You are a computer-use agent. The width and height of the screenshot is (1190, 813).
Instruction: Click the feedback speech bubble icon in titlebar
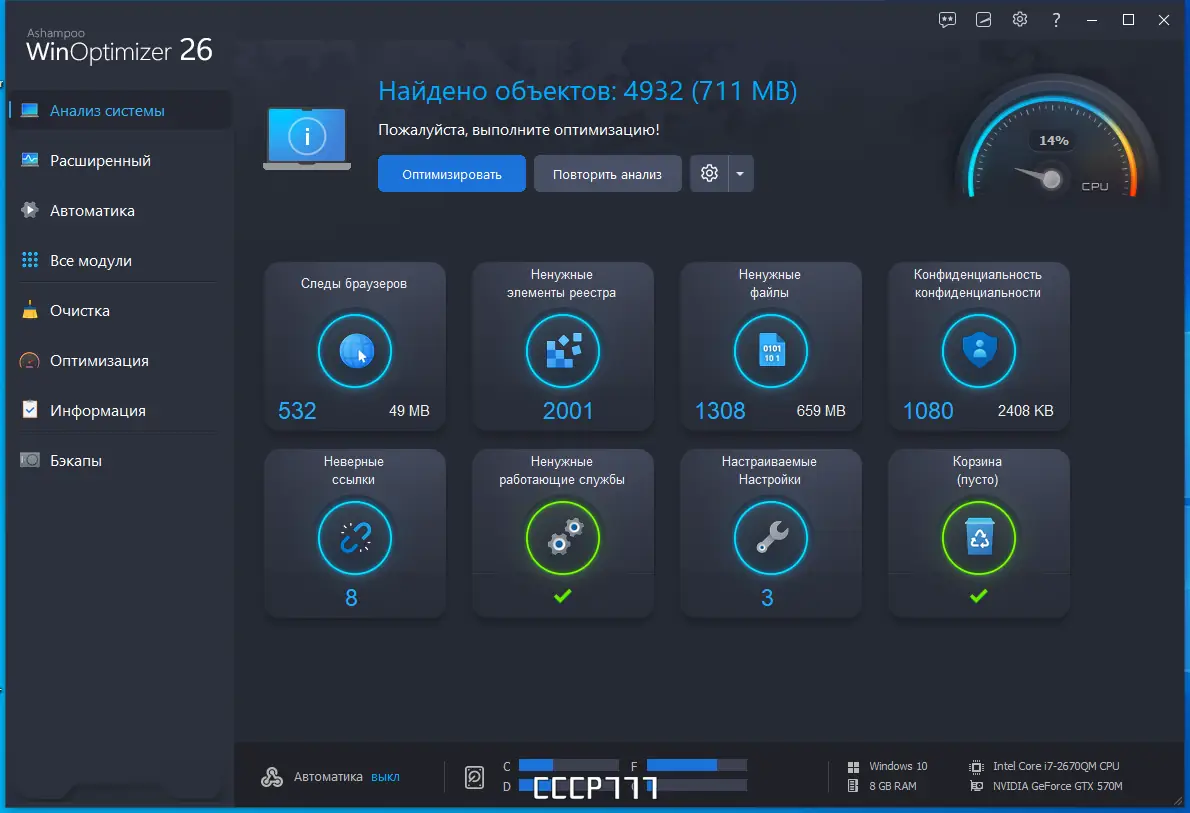click(947, 19)
